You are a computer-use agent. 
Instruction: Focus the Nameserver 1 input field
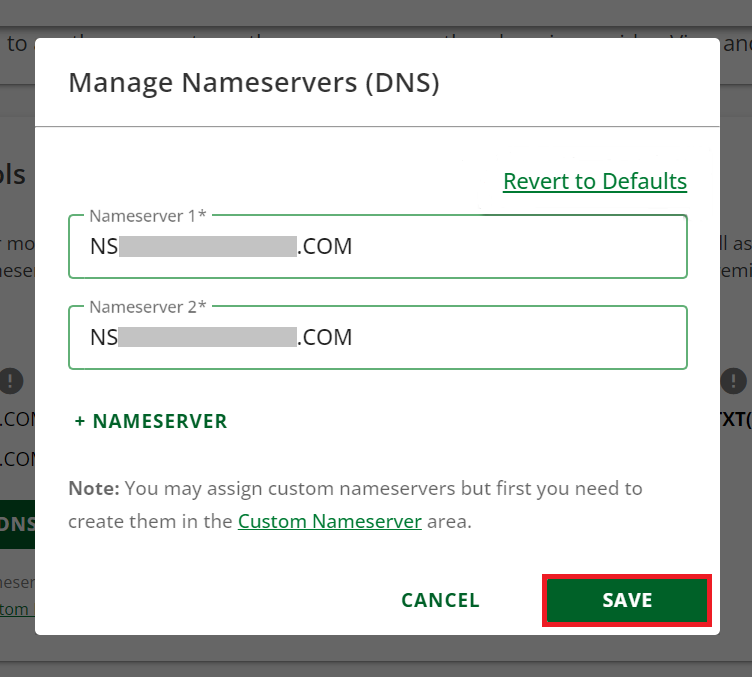coord(500,246)
